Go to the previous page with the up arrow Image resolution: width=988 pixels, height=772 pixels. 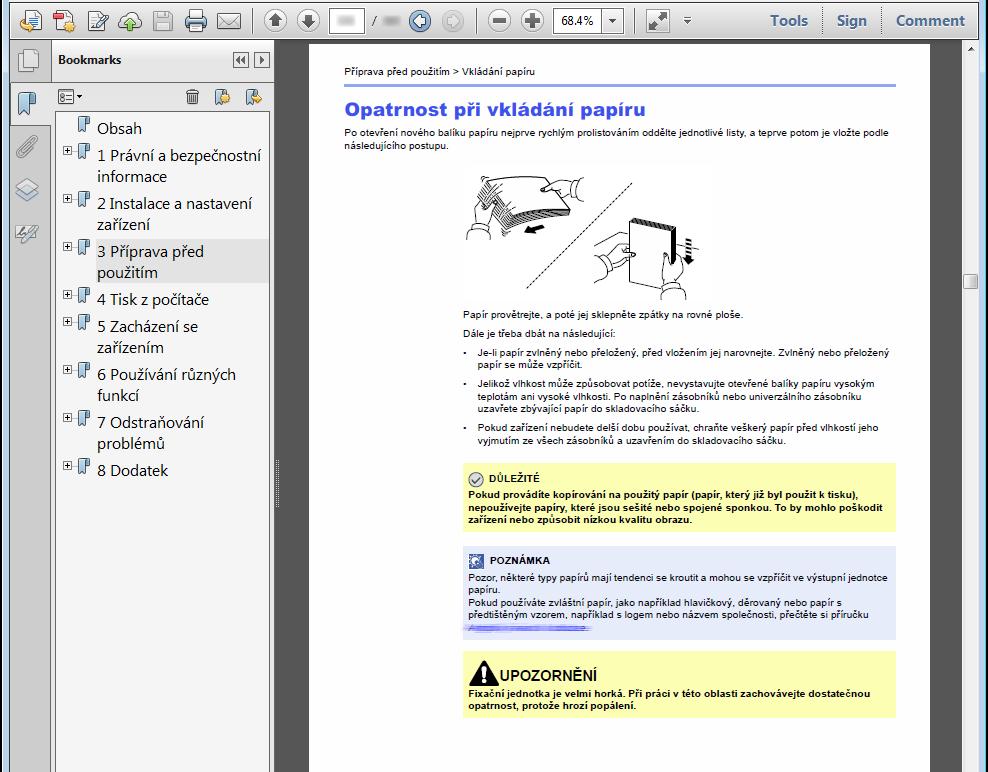coord(275,21)
